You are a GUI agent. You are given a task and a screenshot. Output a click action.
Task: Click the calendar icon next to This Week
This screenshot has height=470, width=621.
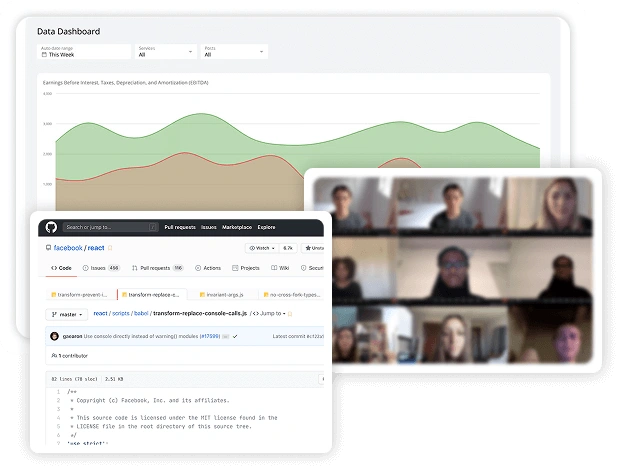(x=44, y=55)
